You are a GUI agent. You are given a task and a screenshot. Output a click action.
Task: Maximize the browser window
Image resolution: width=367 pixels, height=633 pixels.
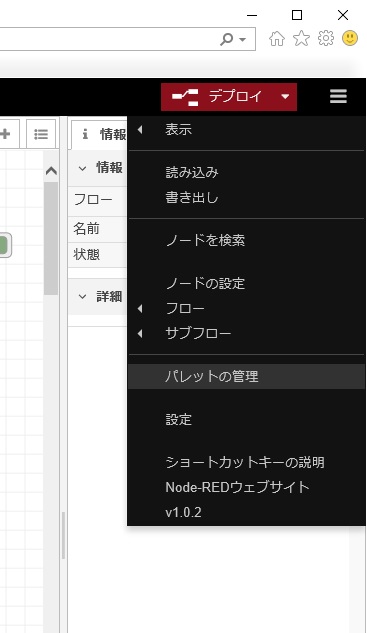coord(297,15)
